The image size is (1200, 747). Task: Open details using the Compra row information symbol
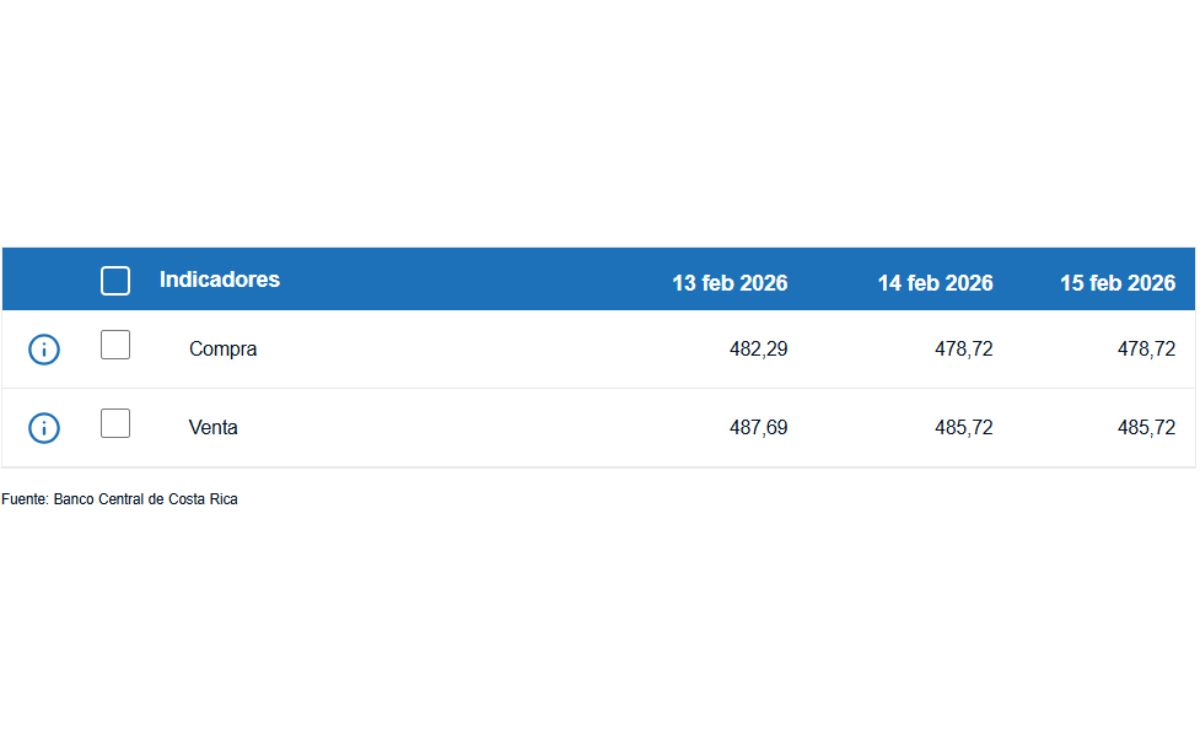pos(43,349)
